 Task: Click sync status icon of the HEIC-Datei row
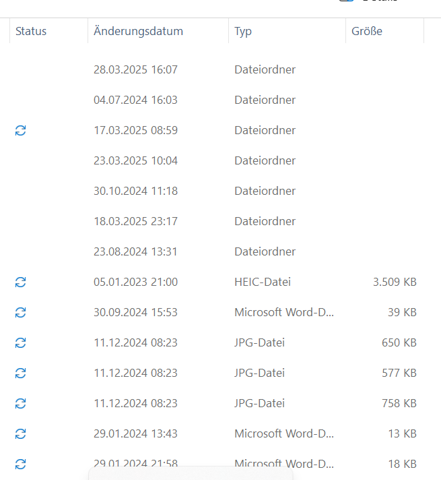pyautogui.click(x=20, y=282)
